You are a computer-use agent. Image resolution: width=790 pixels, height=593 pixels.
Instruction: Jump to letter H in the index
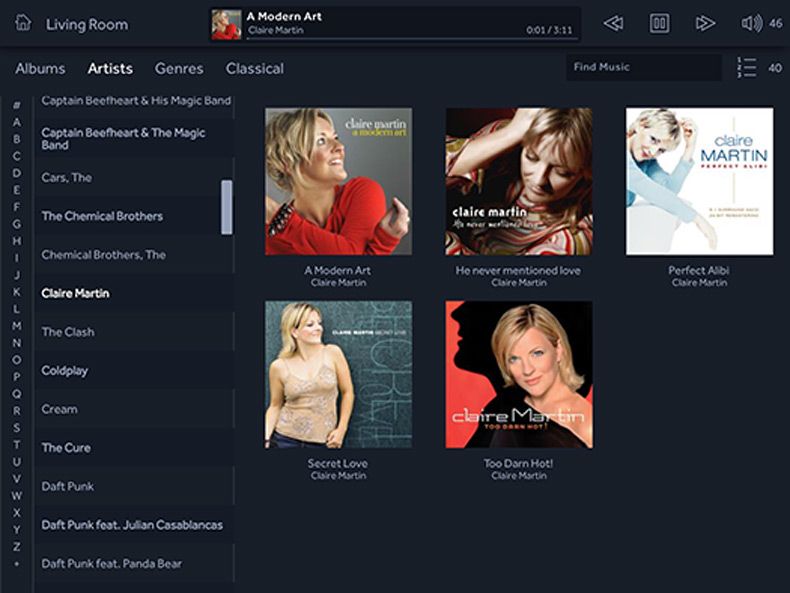17,241
